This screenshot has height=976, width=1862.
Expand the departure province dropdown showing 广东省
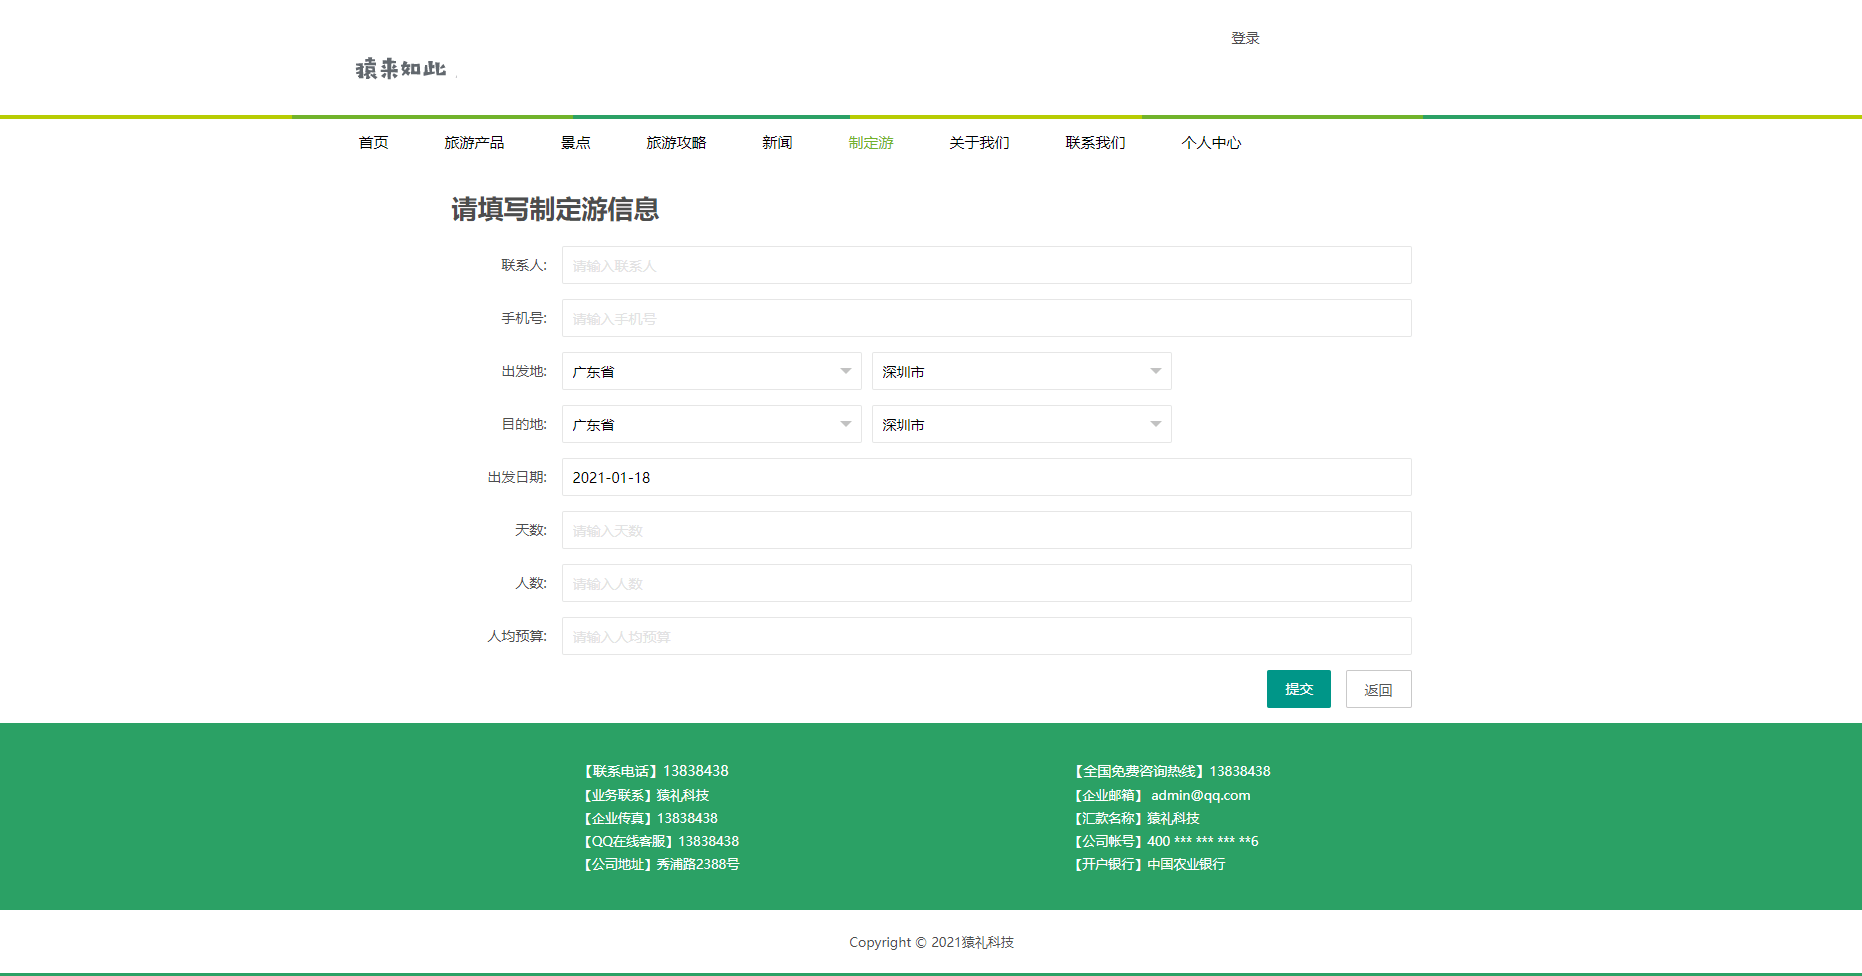point(710,370)
